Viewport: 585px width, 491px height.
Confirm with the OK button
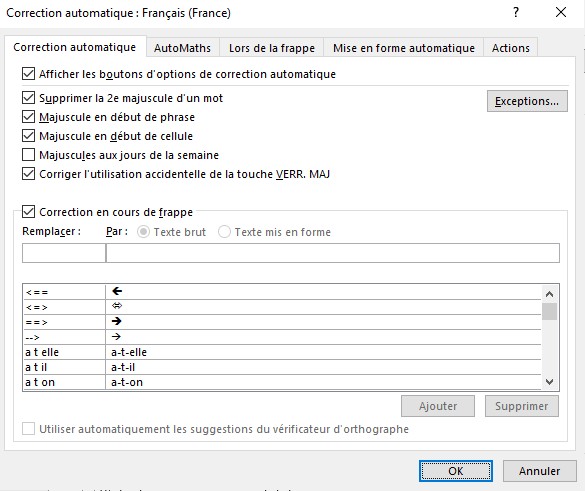456,471
